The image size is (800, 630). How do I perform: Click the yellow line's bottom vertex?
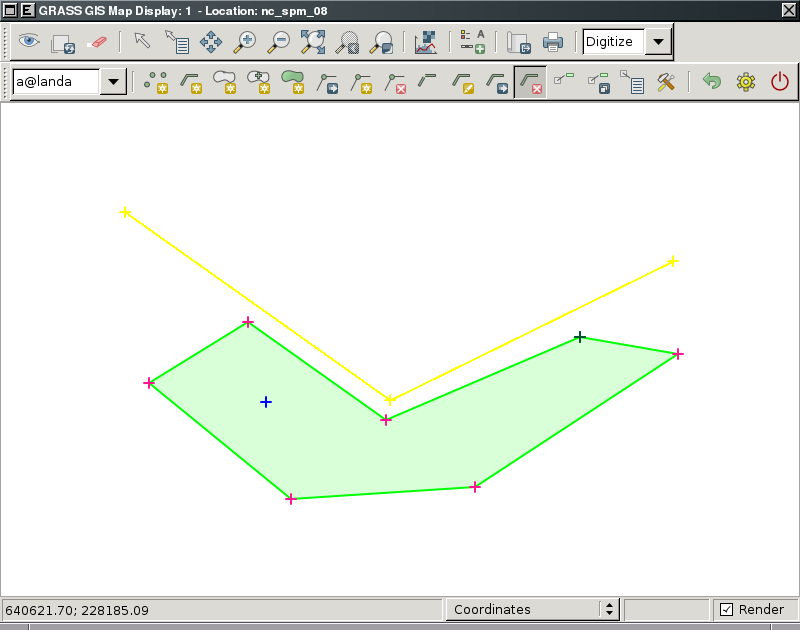(389, 400)
